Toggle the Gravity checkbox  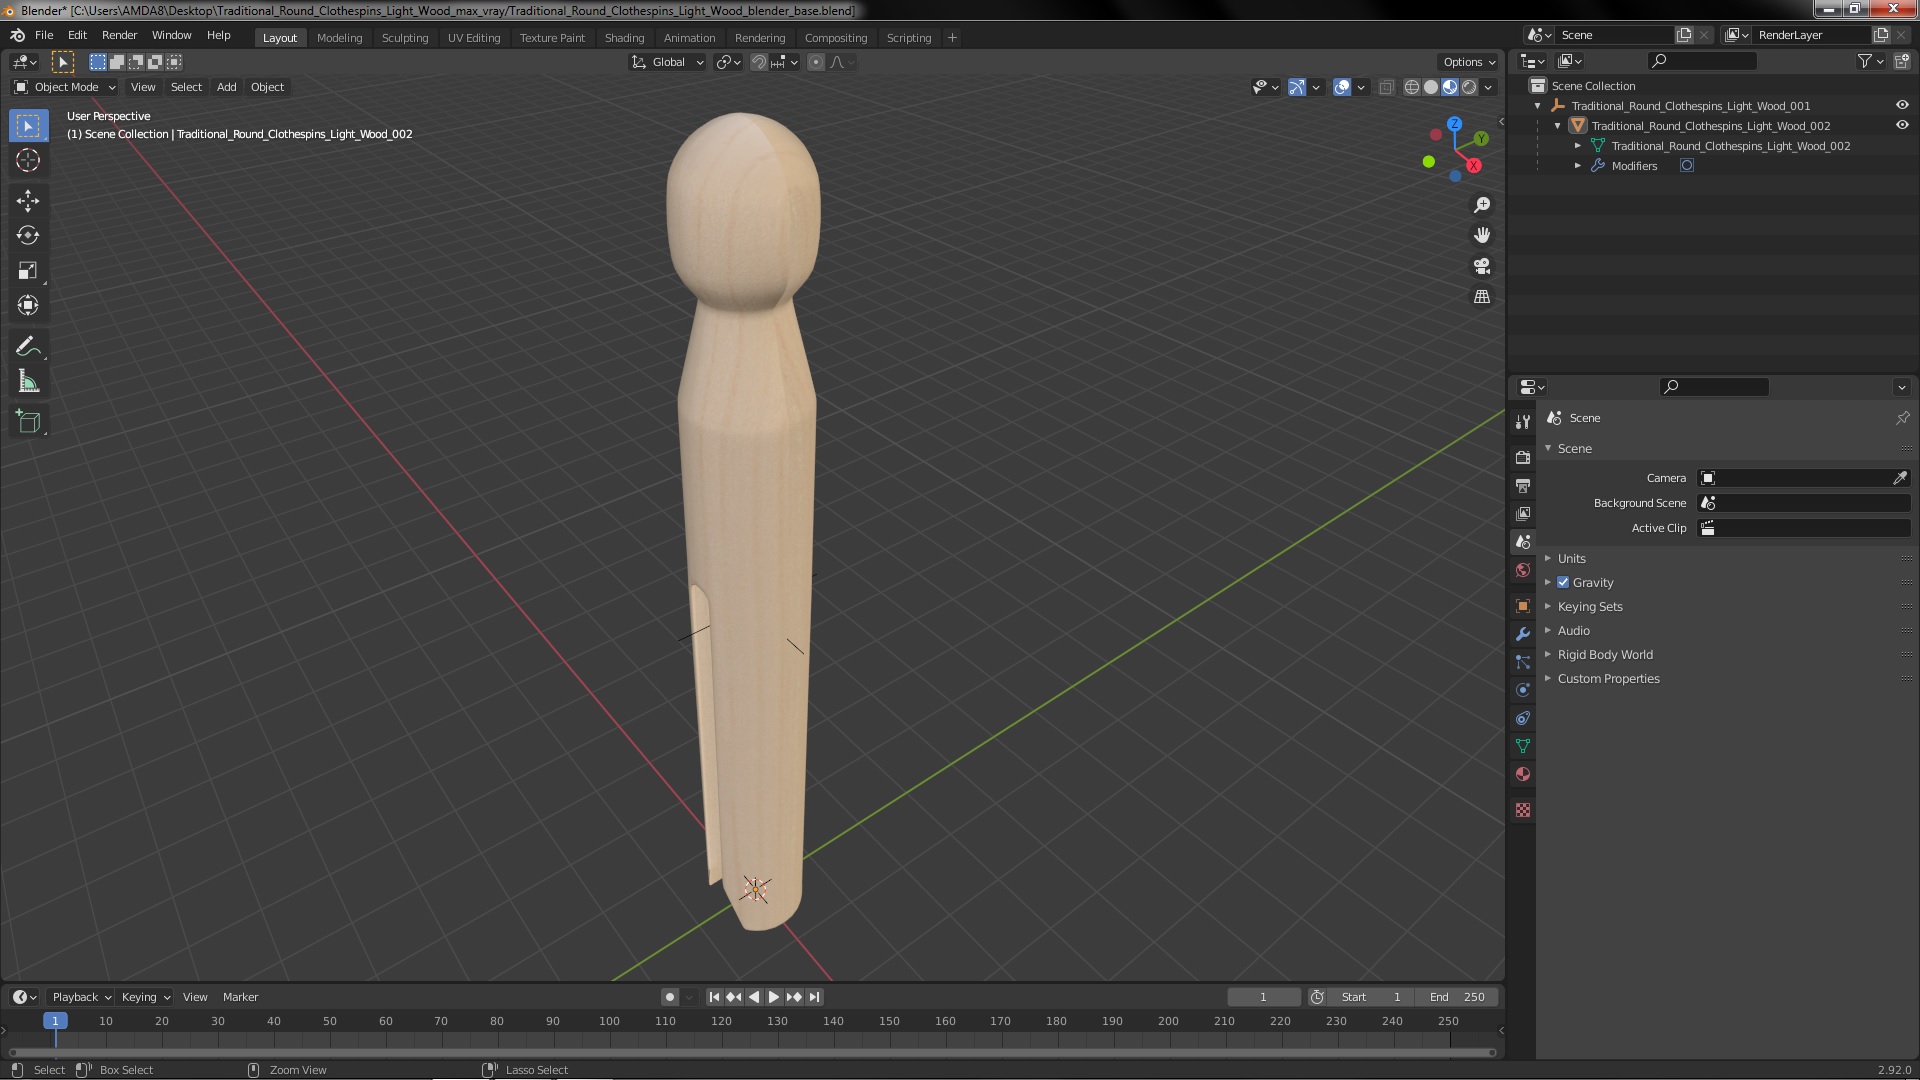tap(1563, 582)
